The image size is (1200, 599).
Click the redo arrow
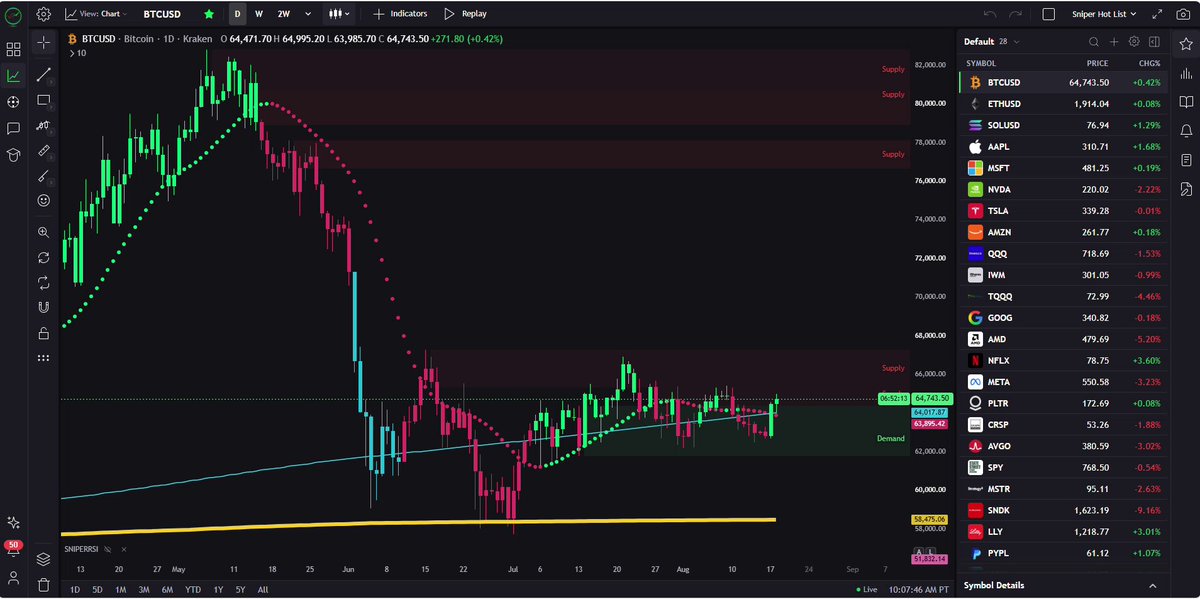(1016, 14)
